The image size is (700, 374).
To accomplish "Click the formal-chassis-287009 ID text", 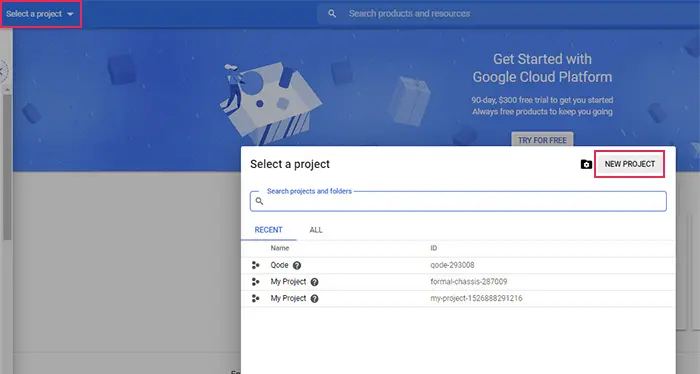I will pyautogui.click(x=469, y=282).
